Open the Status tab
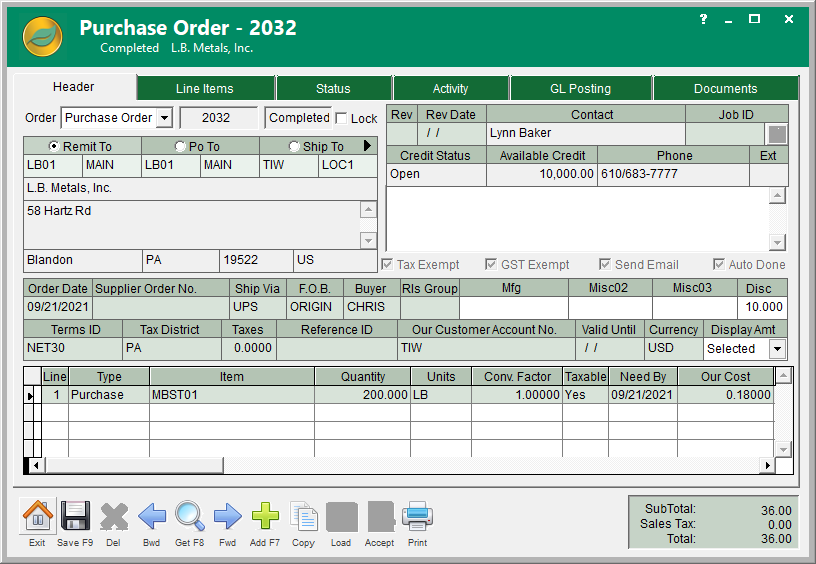Image resolution: width=816 pixels, height=564 pixels. click(334, 88)
